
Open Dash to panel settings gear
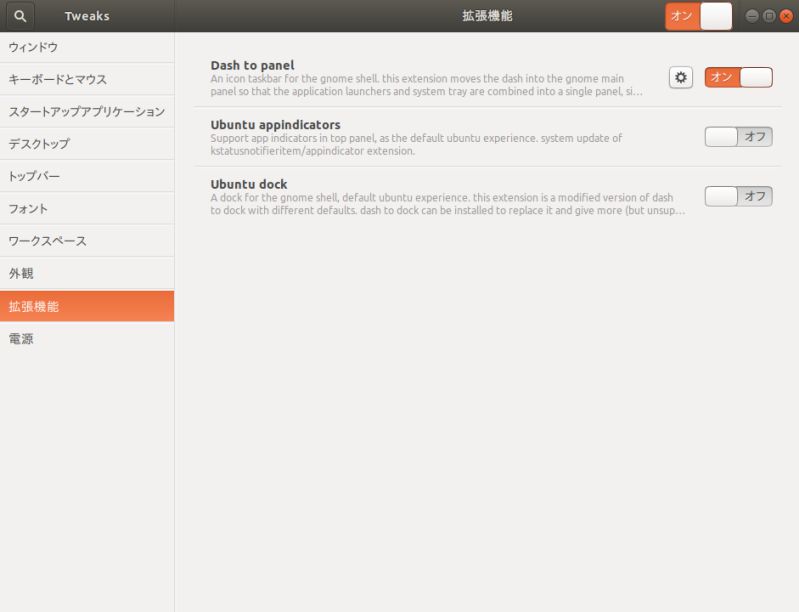tap(680, 77)
